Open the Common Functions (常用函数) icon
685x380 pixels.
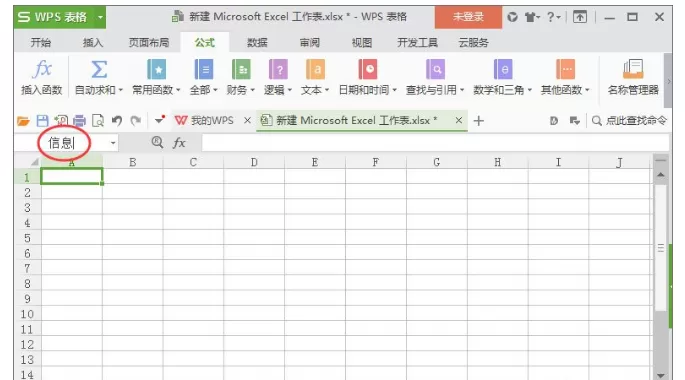pyautogui.click(x=156, y=69)
